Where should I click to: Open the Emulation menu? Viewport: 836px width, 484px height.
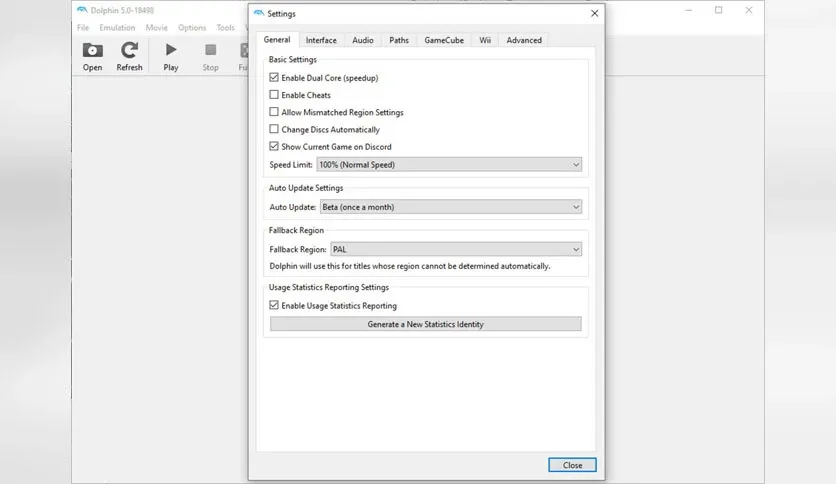117,28
